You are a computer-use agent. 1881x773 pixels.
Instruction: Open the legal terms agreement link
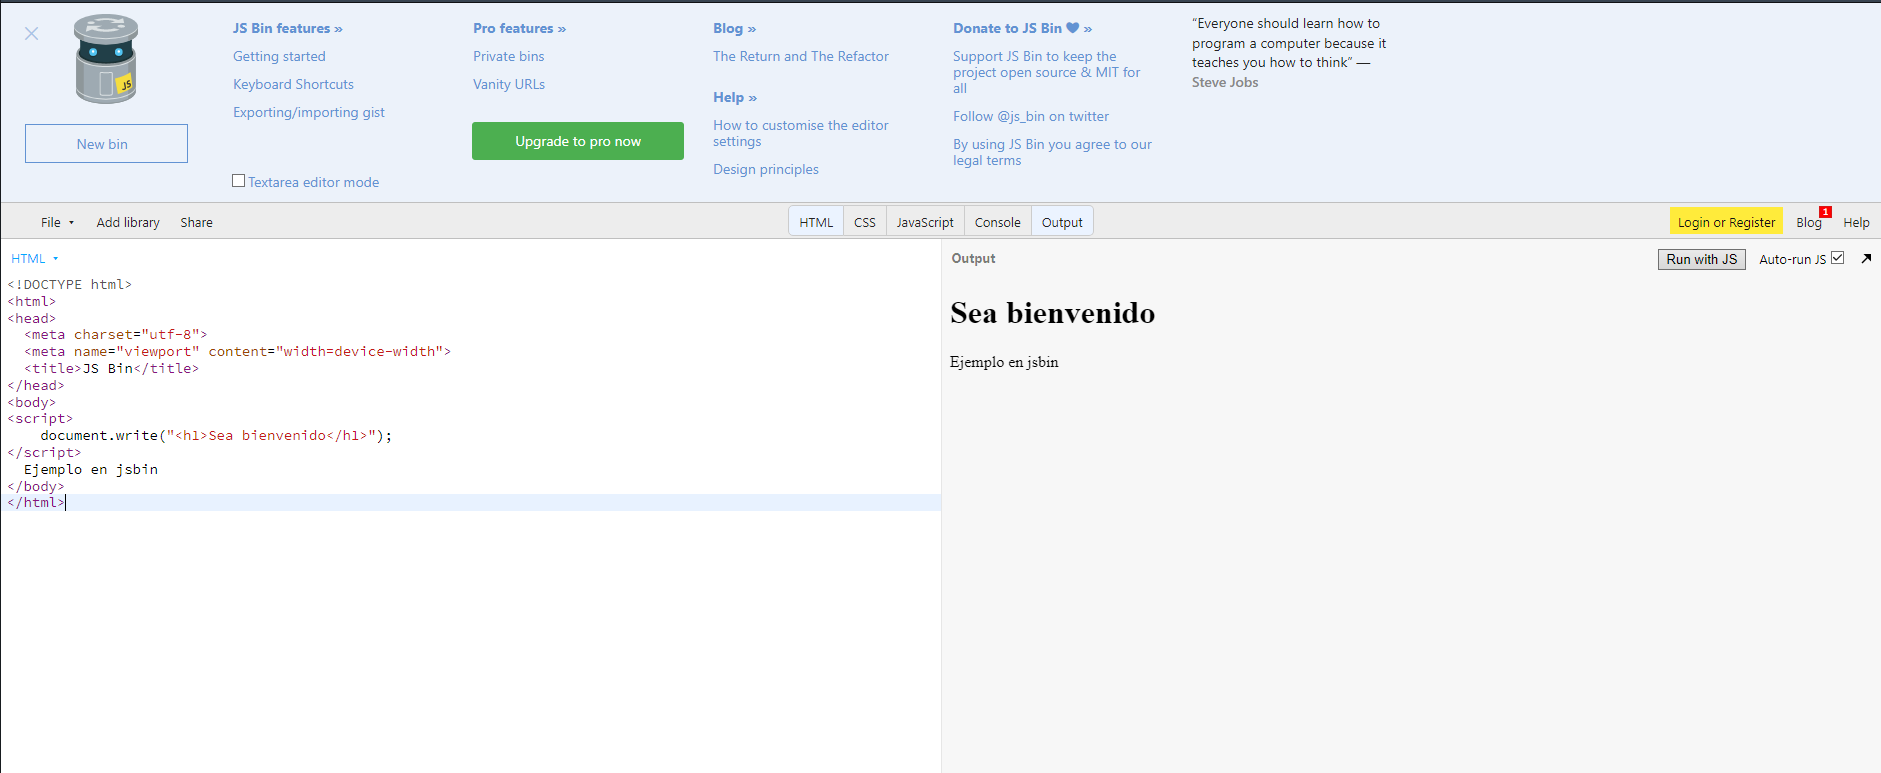pos(1052,152)
